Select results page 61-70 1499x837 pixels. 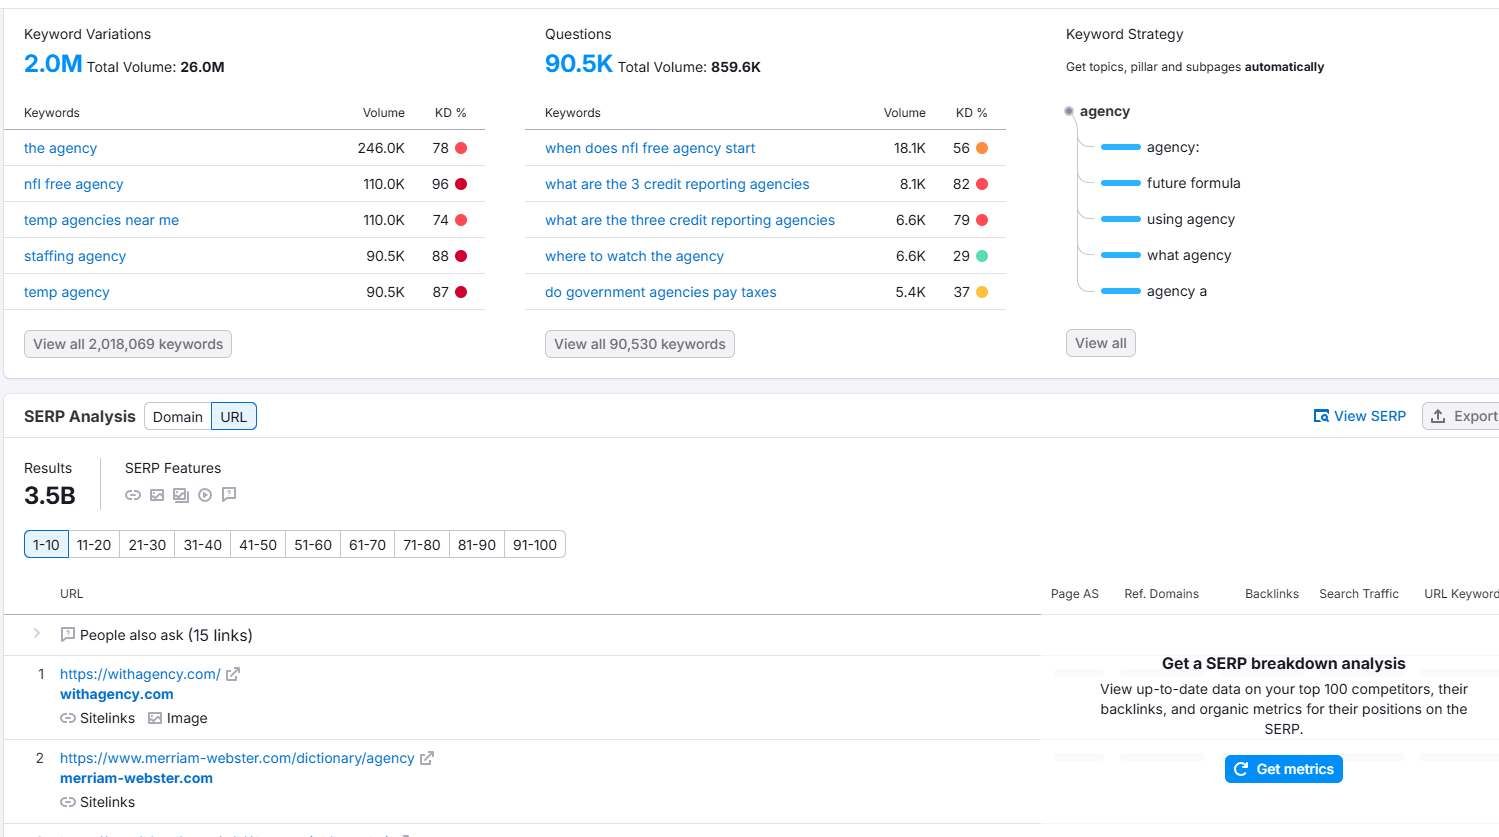coord(367,544)
